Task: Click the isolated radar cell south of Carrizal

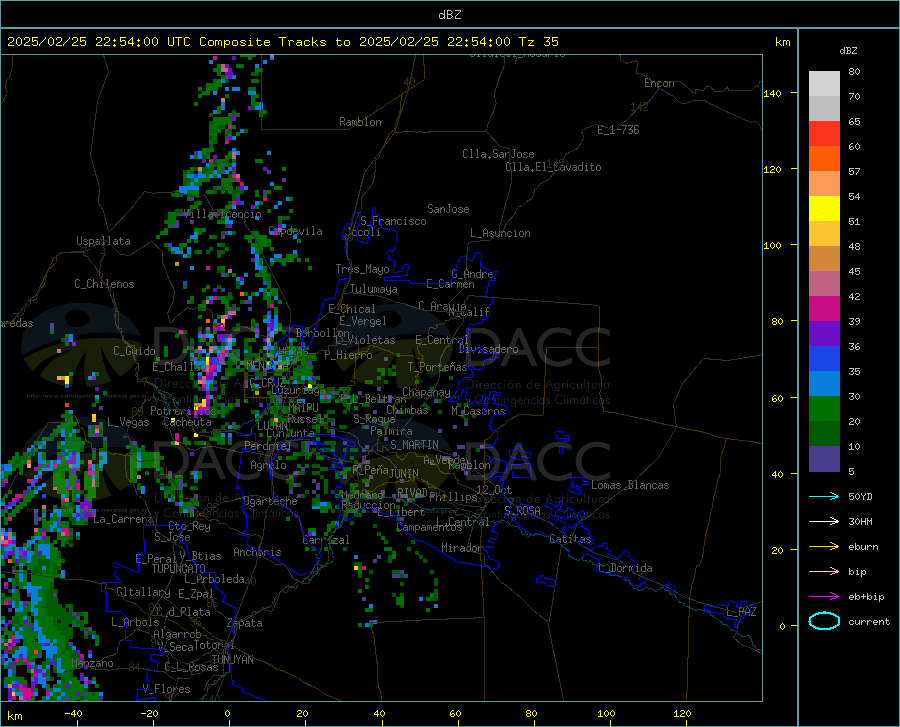Action: (x=358, y=567)
